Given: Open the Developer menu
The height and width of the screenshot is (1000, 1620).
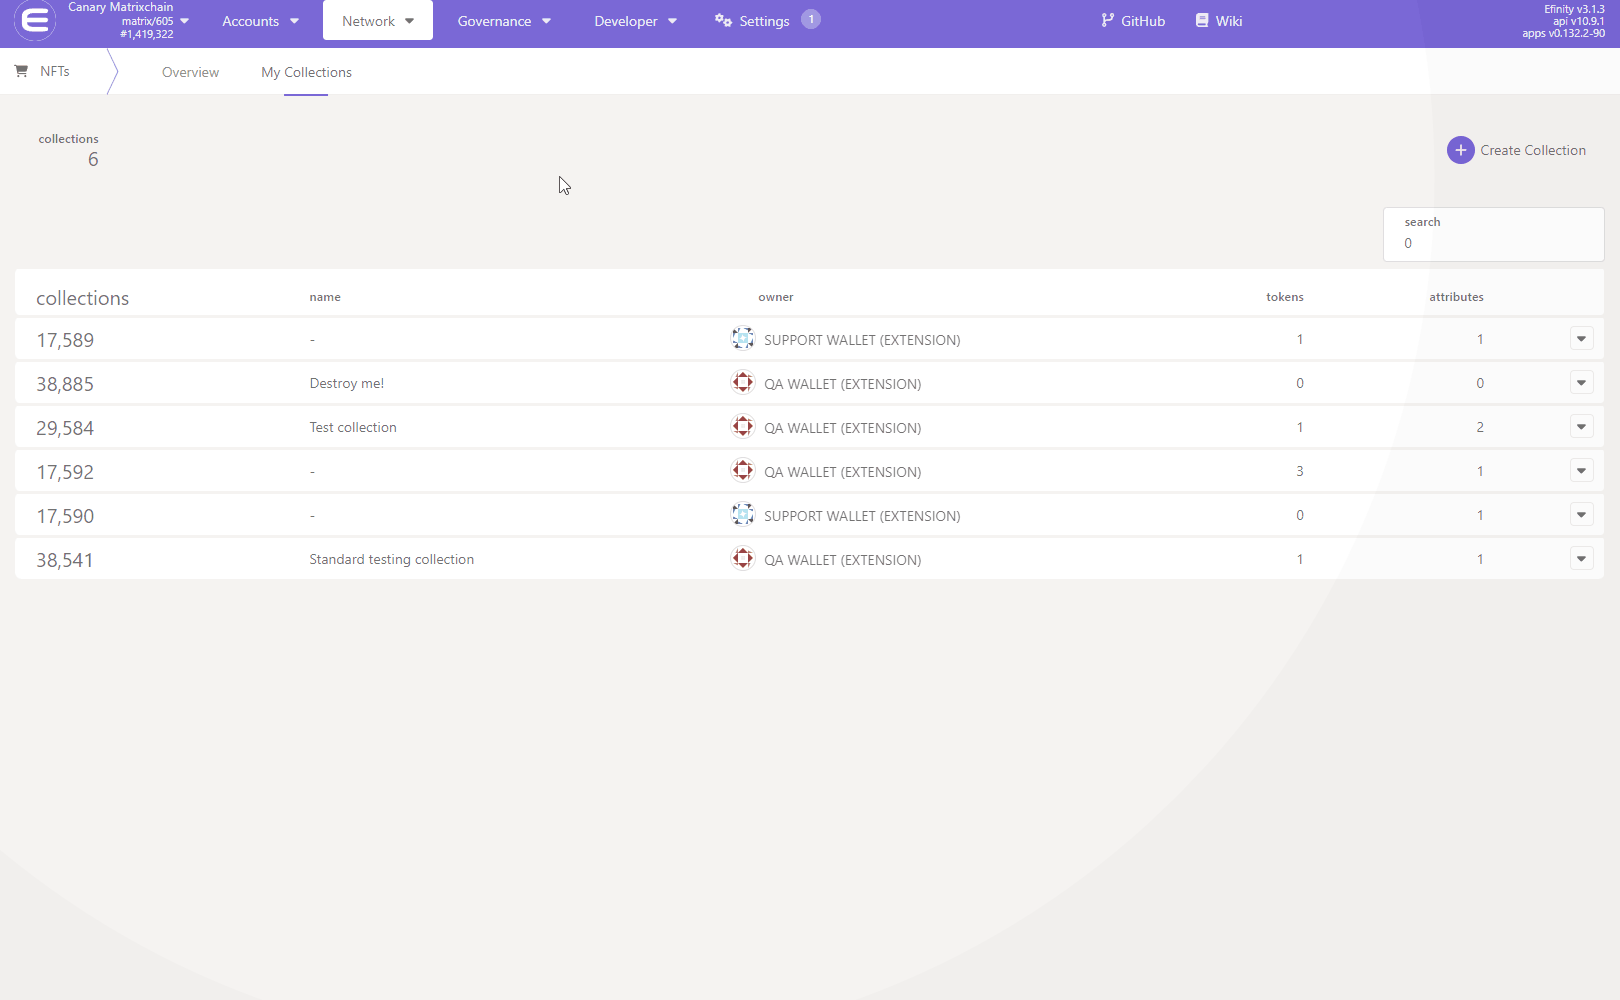Looking at the screenshot, I should [635, 21].
